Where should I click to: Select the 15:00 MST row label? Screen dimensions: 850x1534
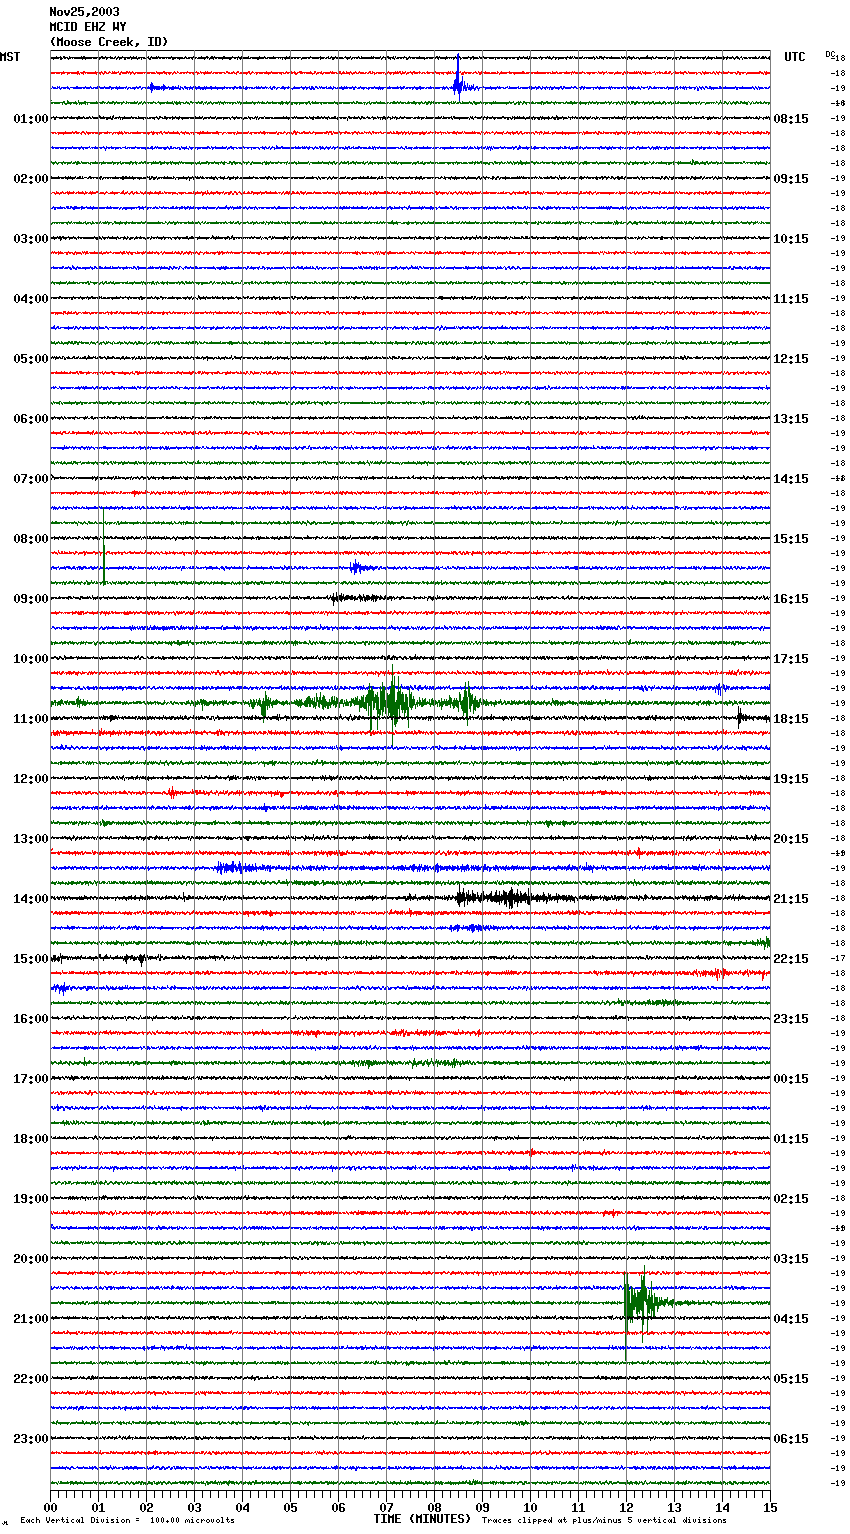coord(31,959)
